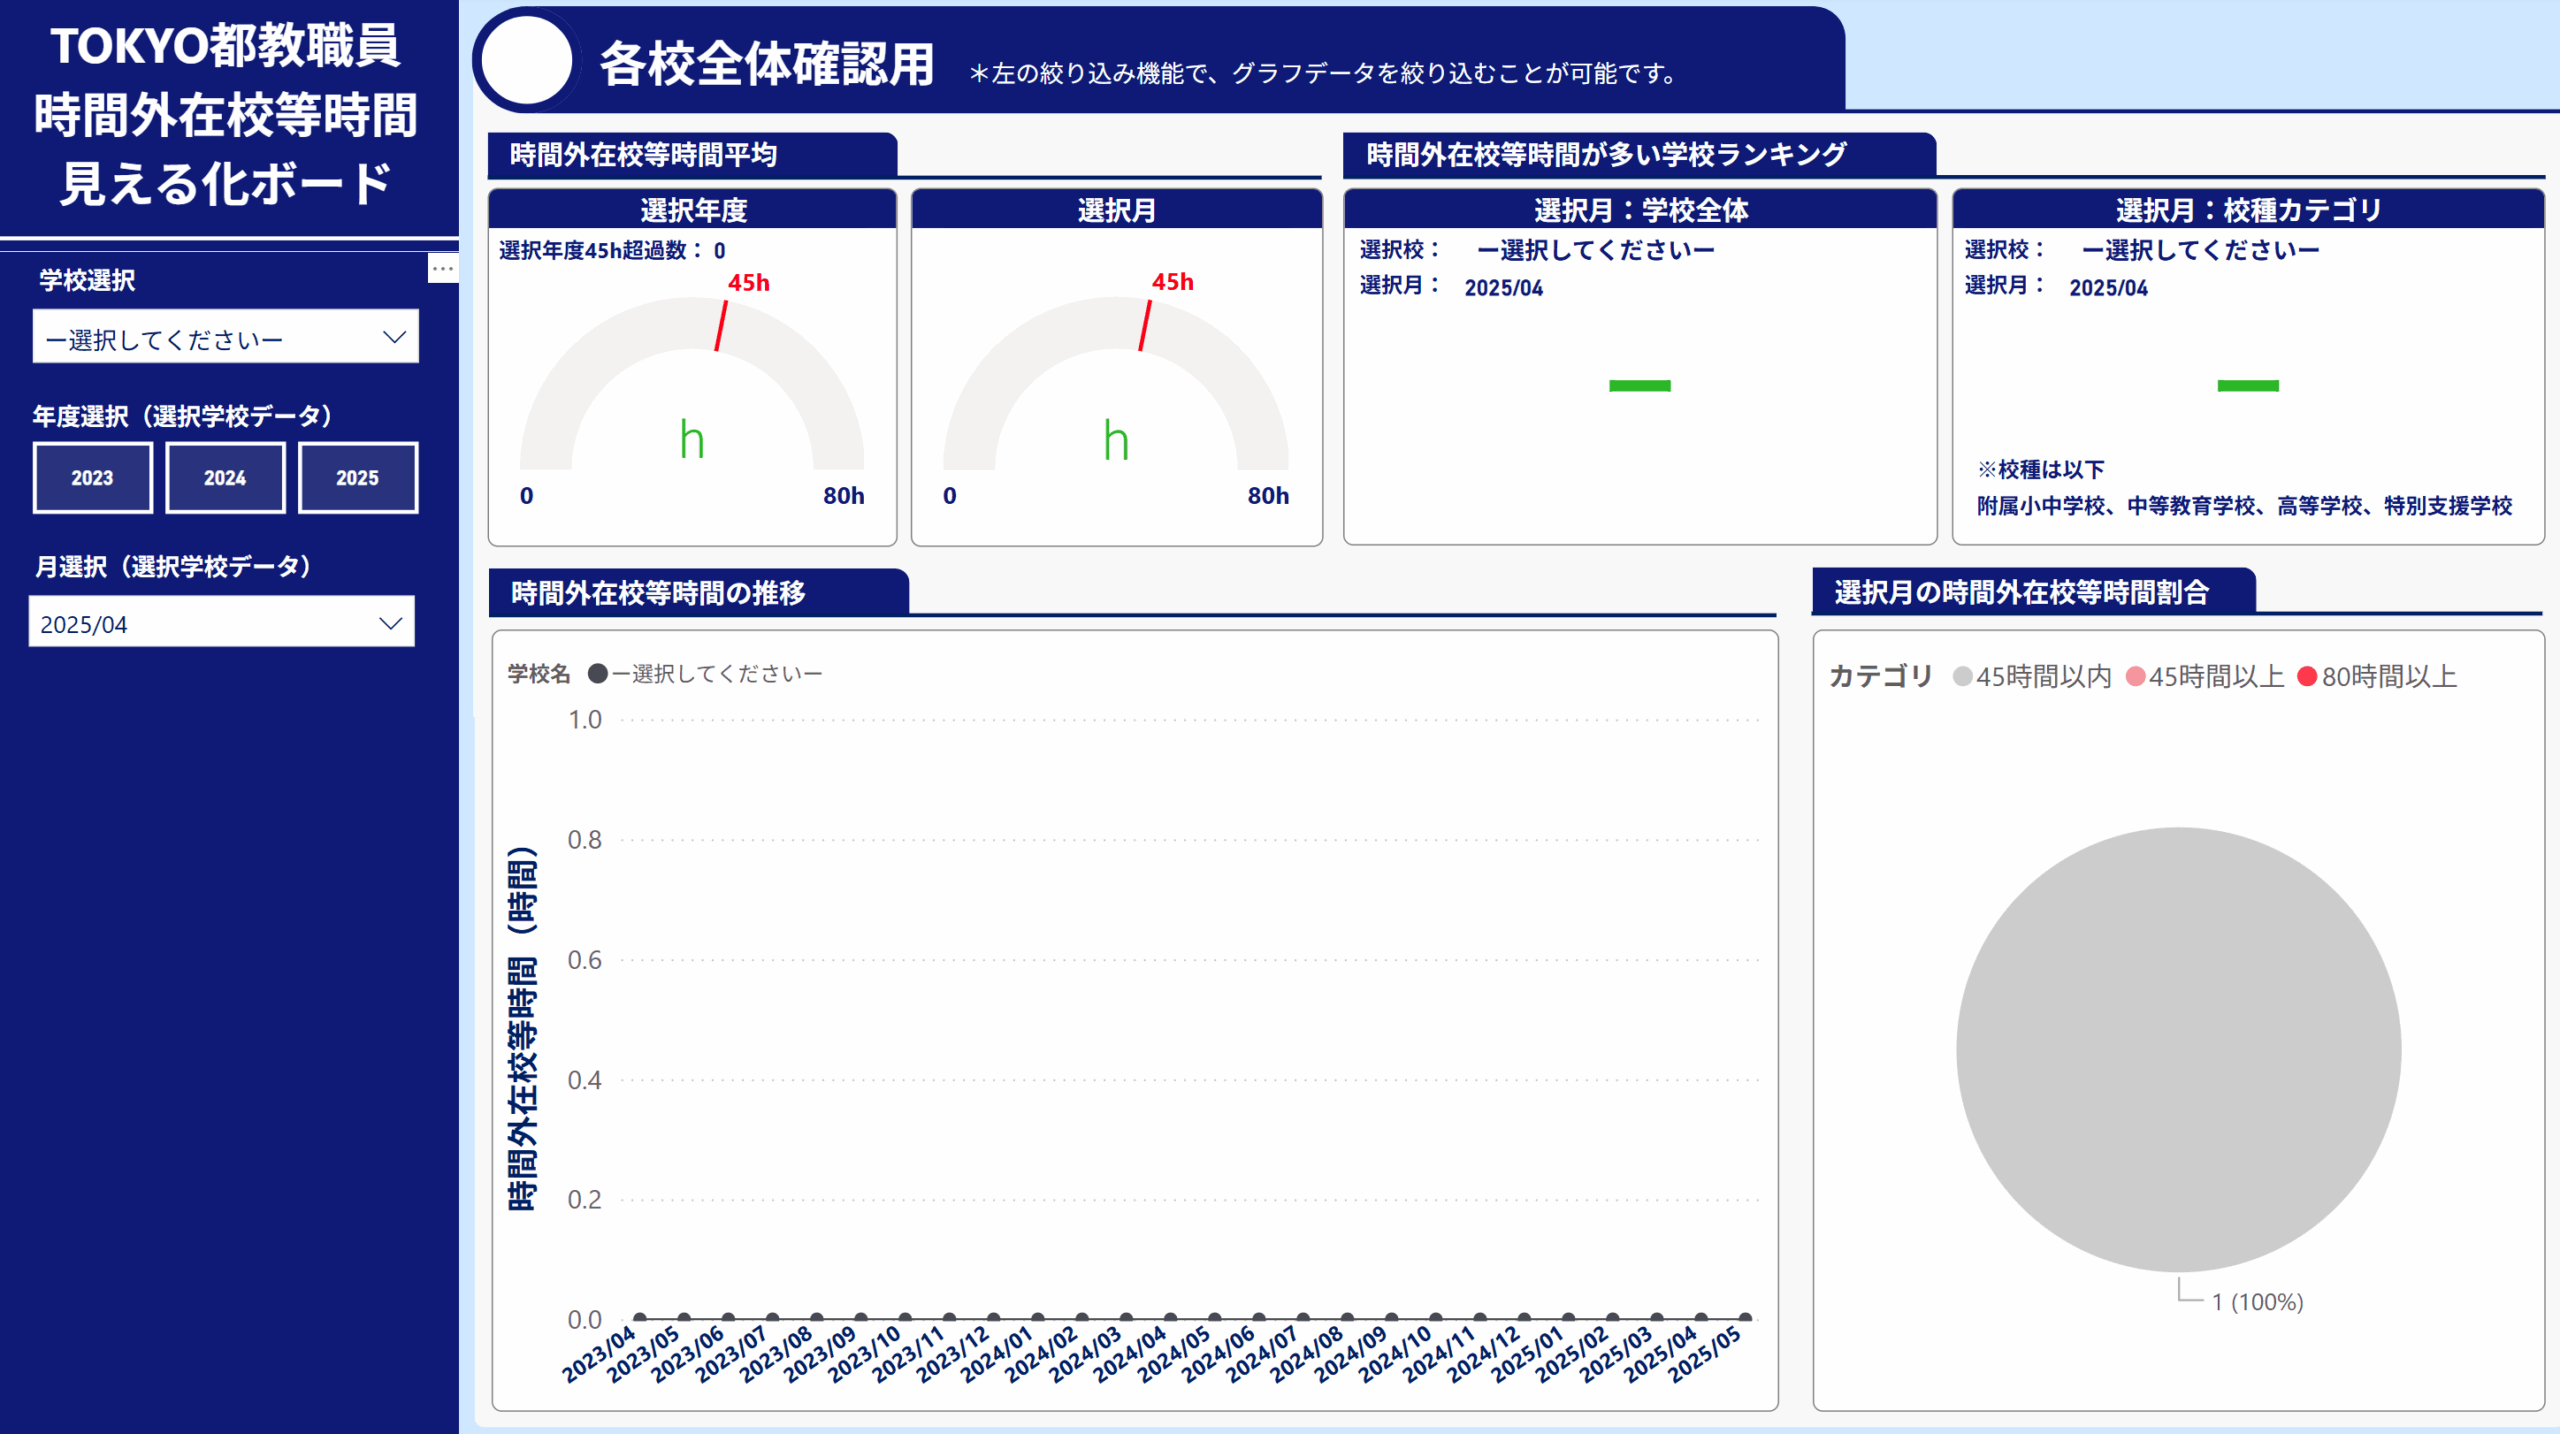Click the 時間外在校等時間平均 header
Image resolution: width=2560 pixels, height=1434 pixels.
[645, 153]
